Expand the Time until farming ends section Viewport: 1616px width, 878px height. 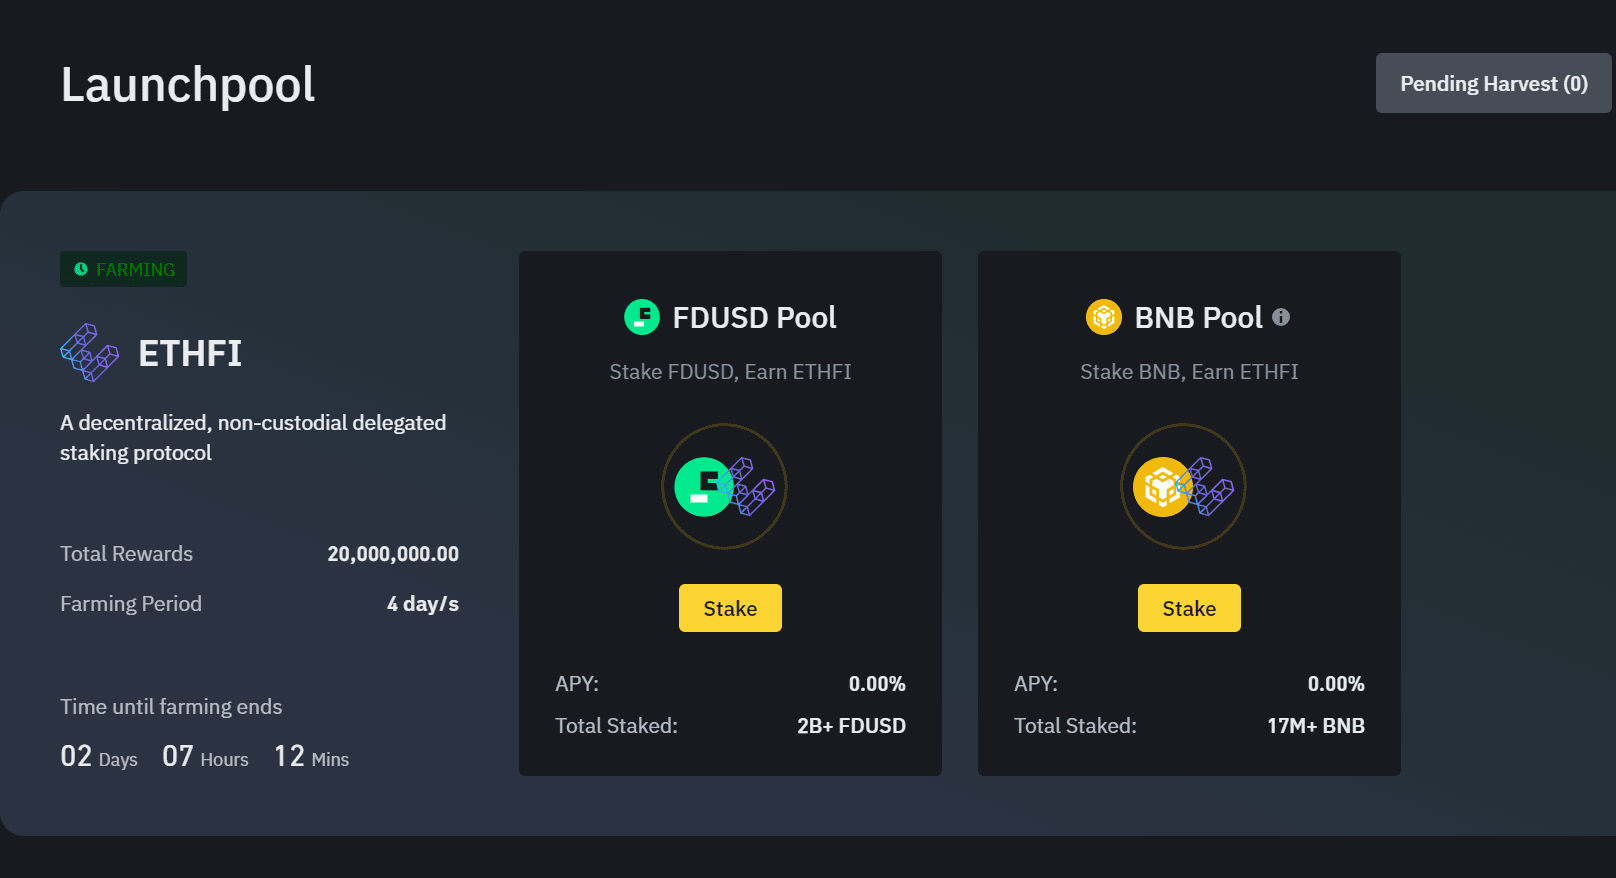[171, 706]
